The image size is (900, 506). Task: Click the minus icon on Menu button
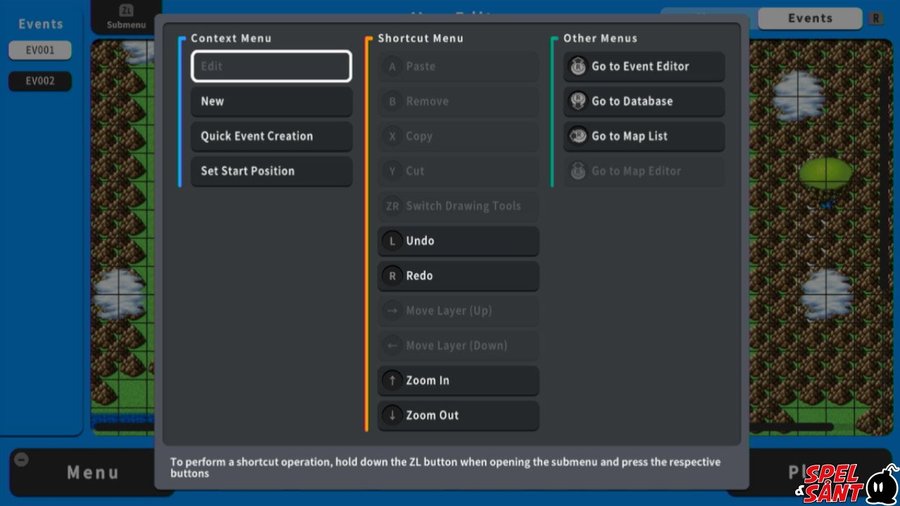pyautogui.click(x=23, y=460)
